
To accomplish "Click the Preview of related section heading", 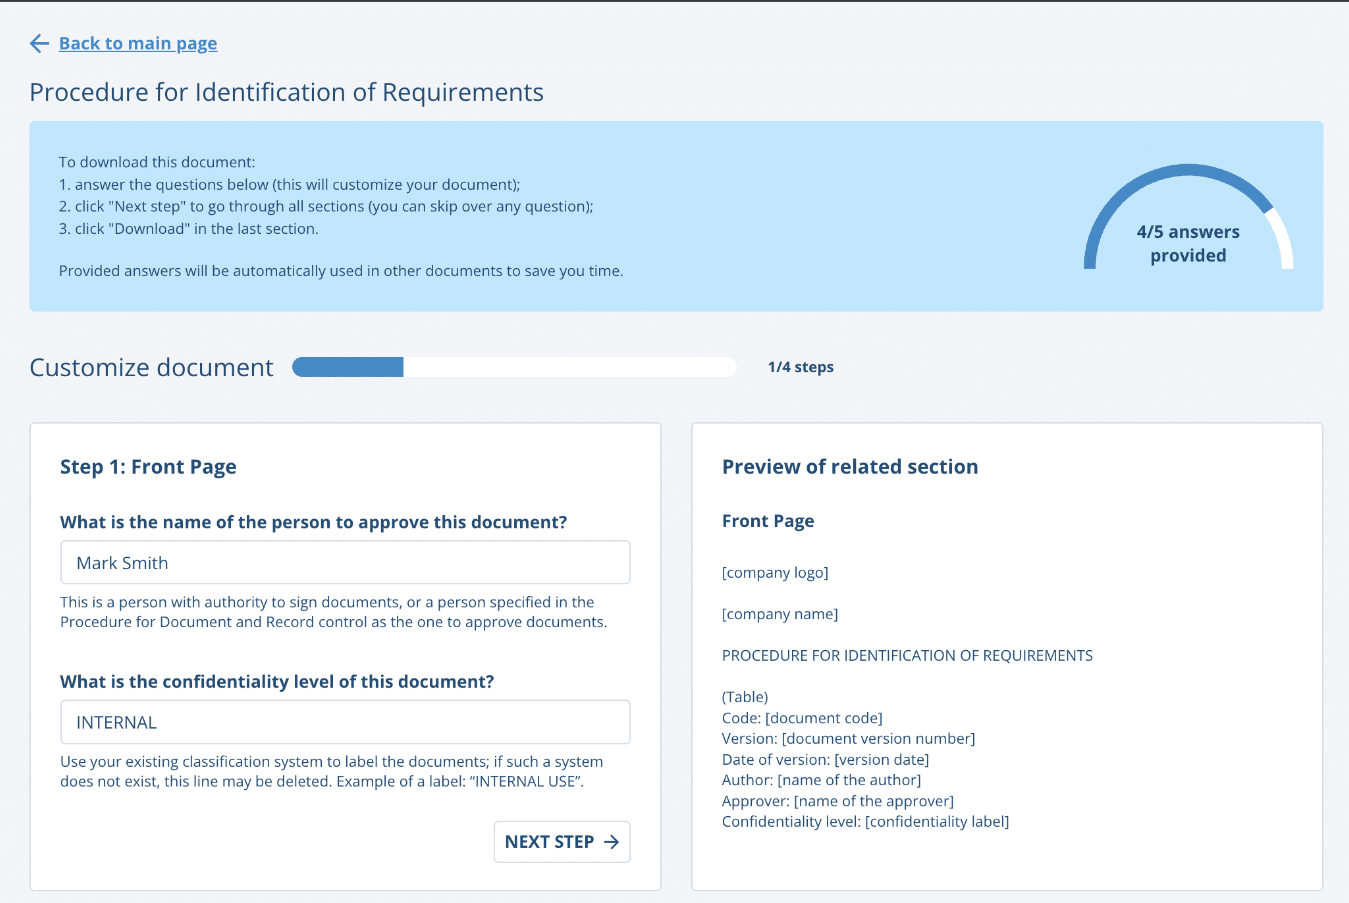I will point(850,466).
